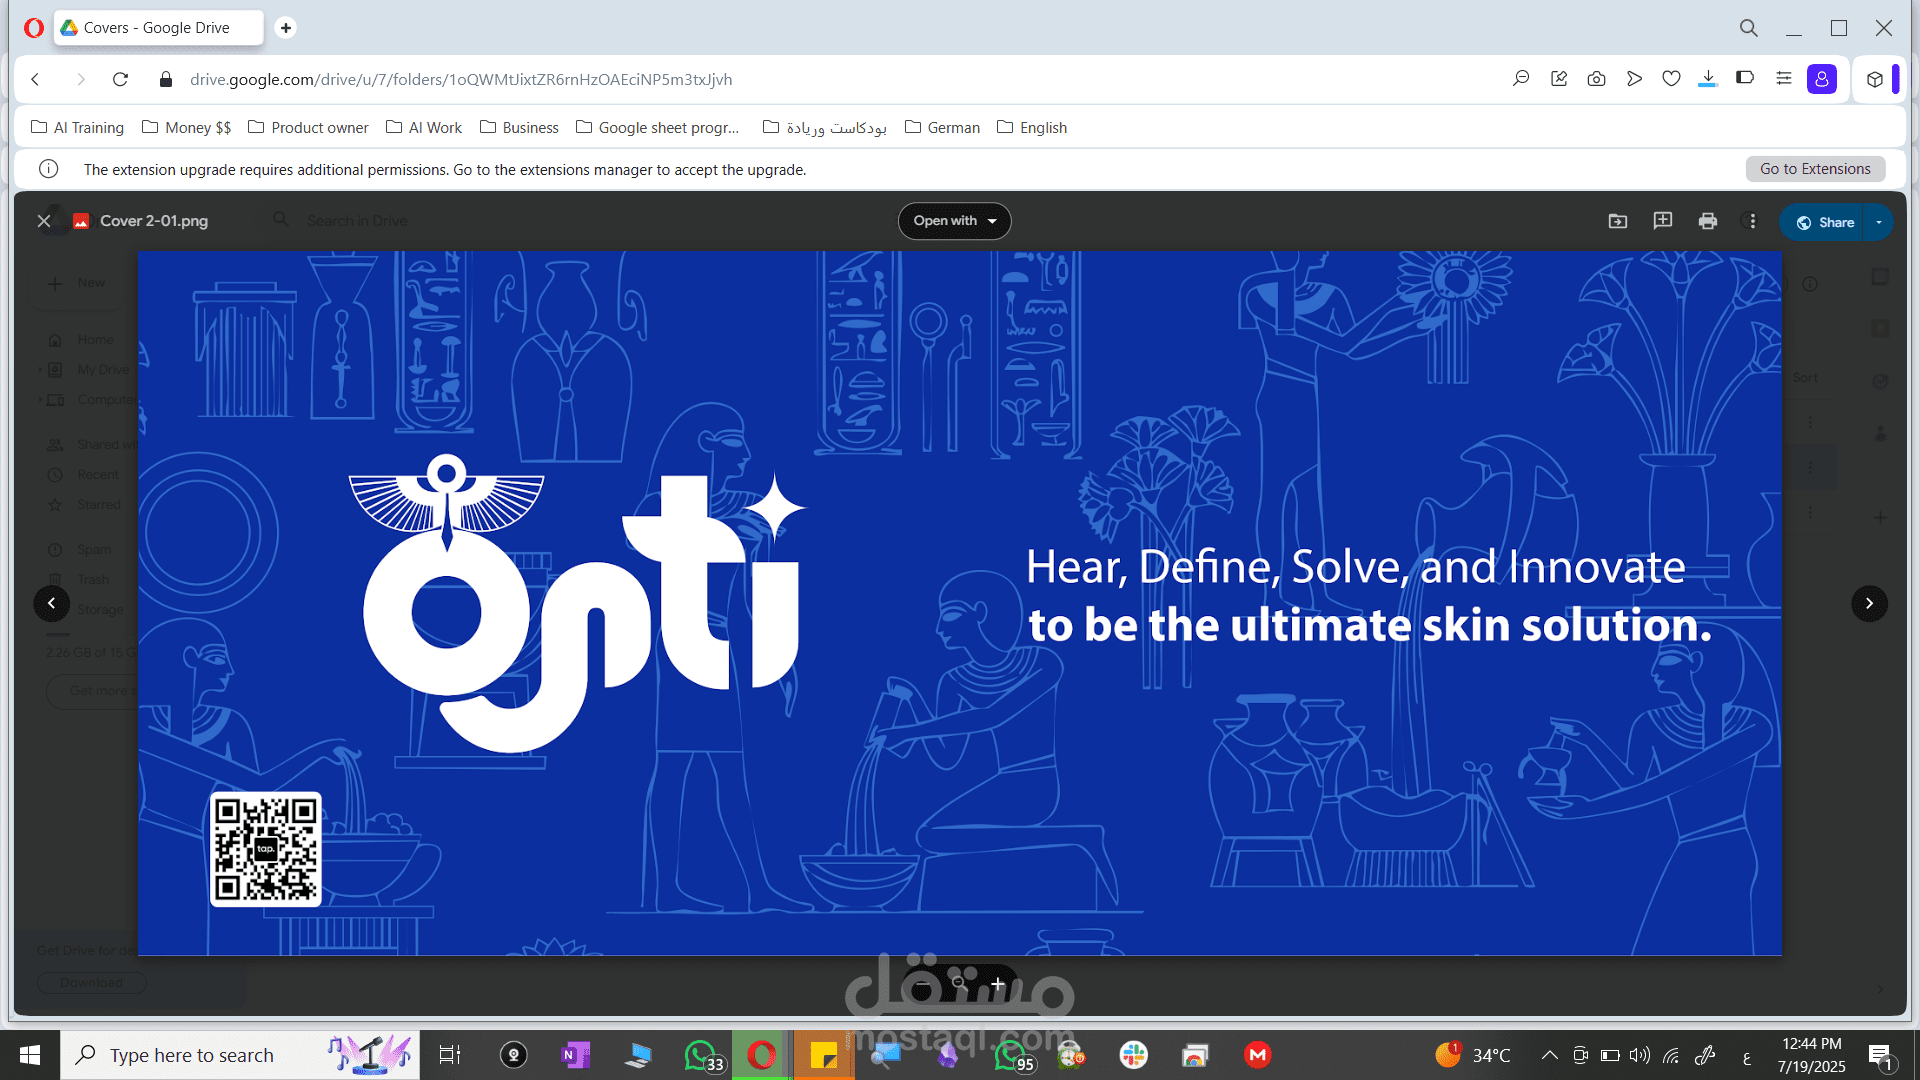The width and height of the screenshot is (1920, 1080).
Task: Click the Opera menu logo
Action: [x=33, y=28]
